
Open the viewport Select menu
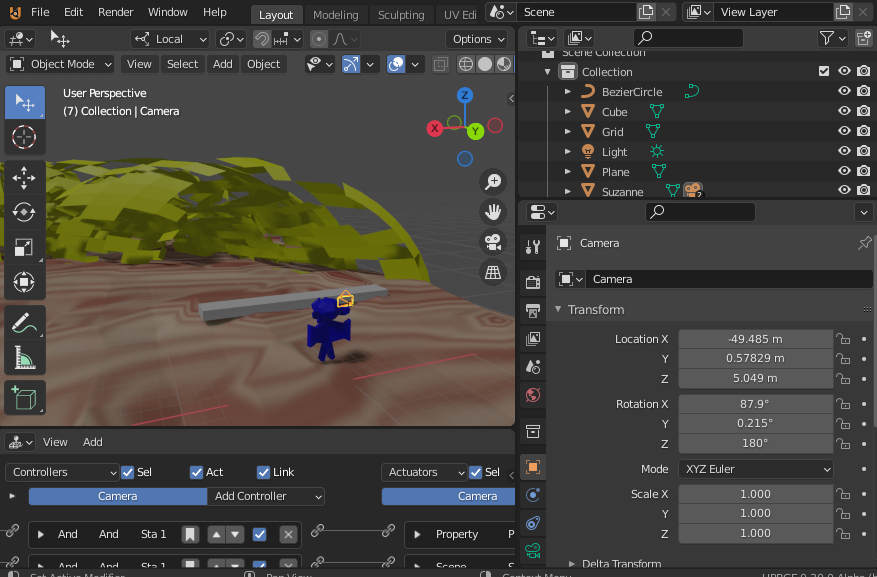[x=182, y=64]
